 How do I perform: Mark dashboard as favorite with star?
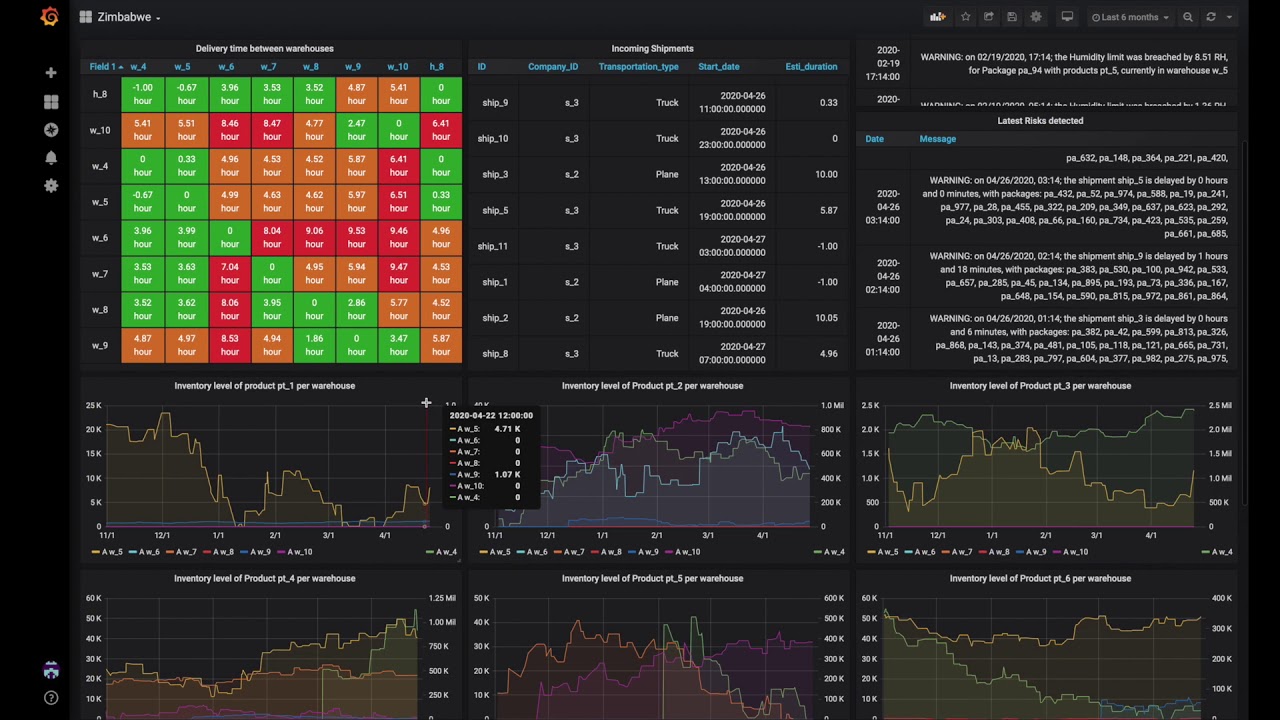click(x=965, y=17)
